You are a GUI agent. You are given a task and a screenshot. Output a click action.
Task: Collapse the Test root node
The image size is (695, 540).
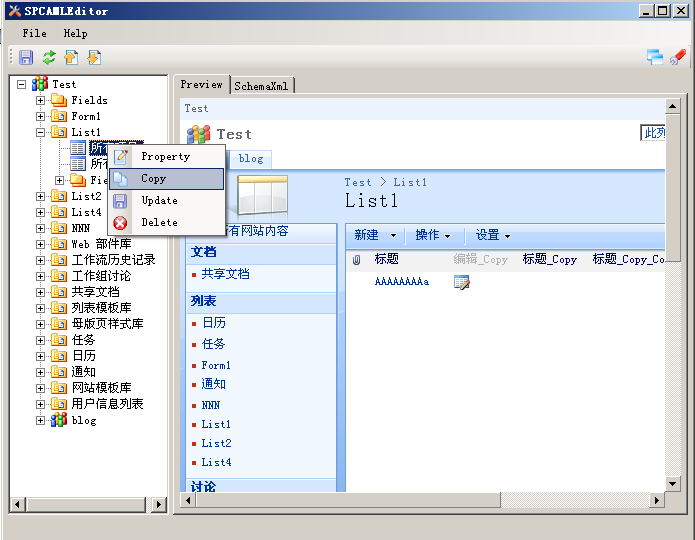pyautogui.click(x=21, y=84)
